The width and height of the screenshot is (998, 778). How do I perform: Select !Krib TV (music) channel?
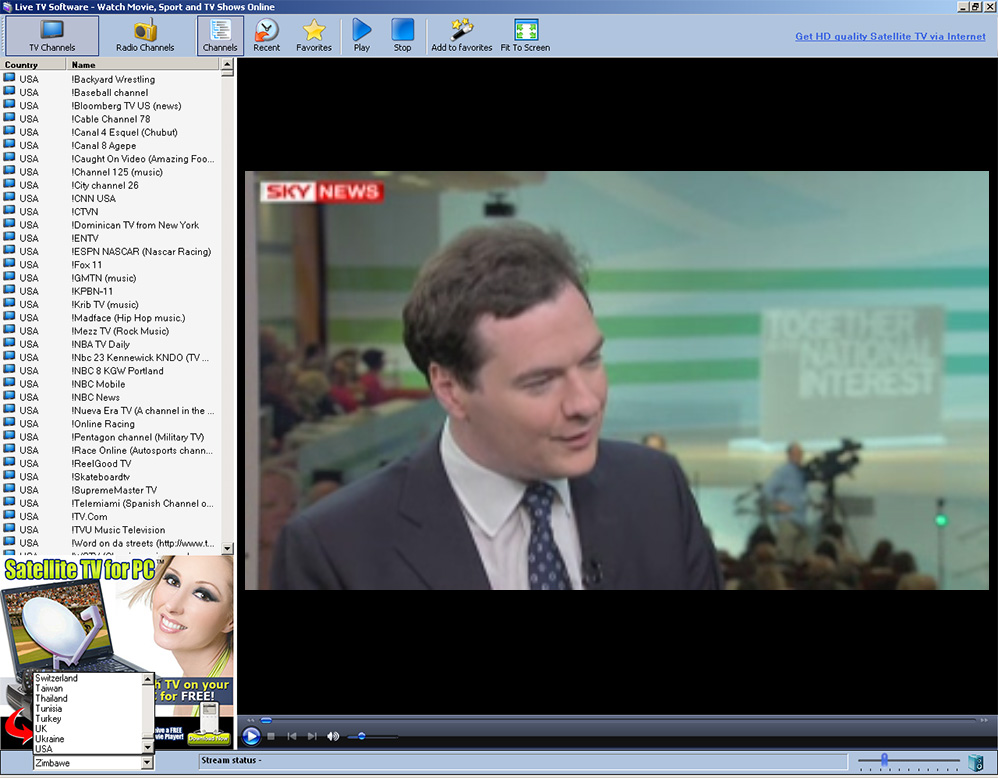(105, 304)
